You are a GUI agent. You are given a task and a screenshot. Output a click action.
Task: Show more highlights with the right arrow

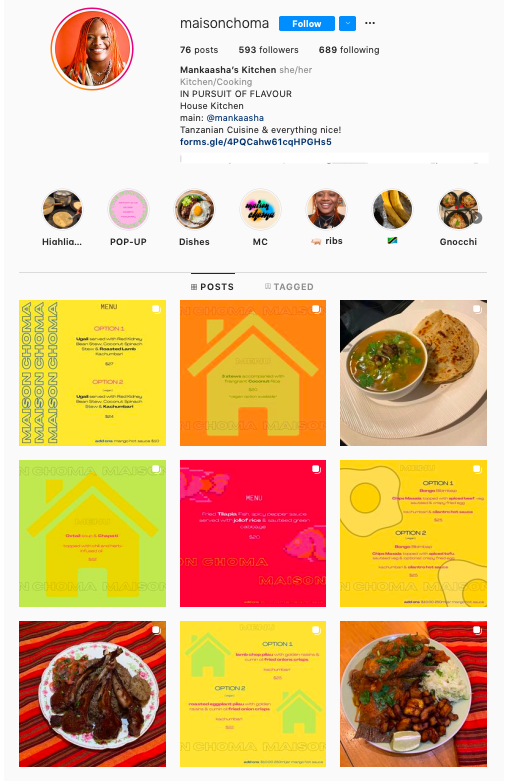click(477, 218)
